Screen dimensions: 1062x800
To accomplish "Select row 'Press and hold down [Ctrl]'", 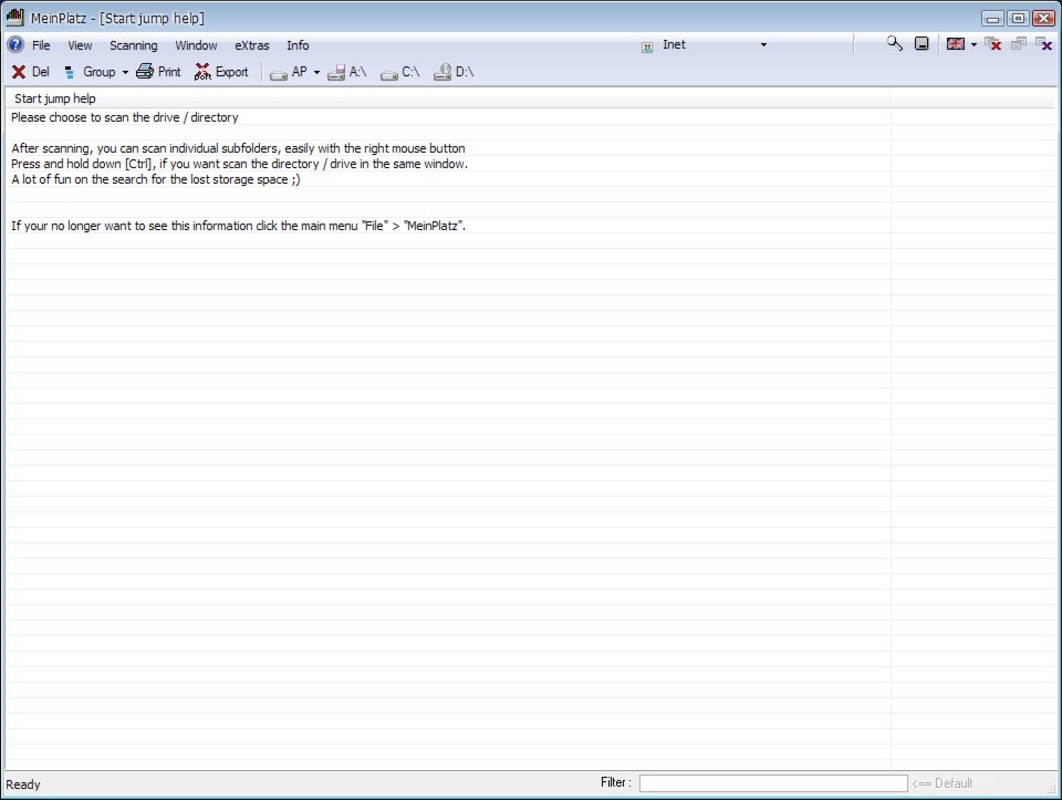I will (239, 164).
